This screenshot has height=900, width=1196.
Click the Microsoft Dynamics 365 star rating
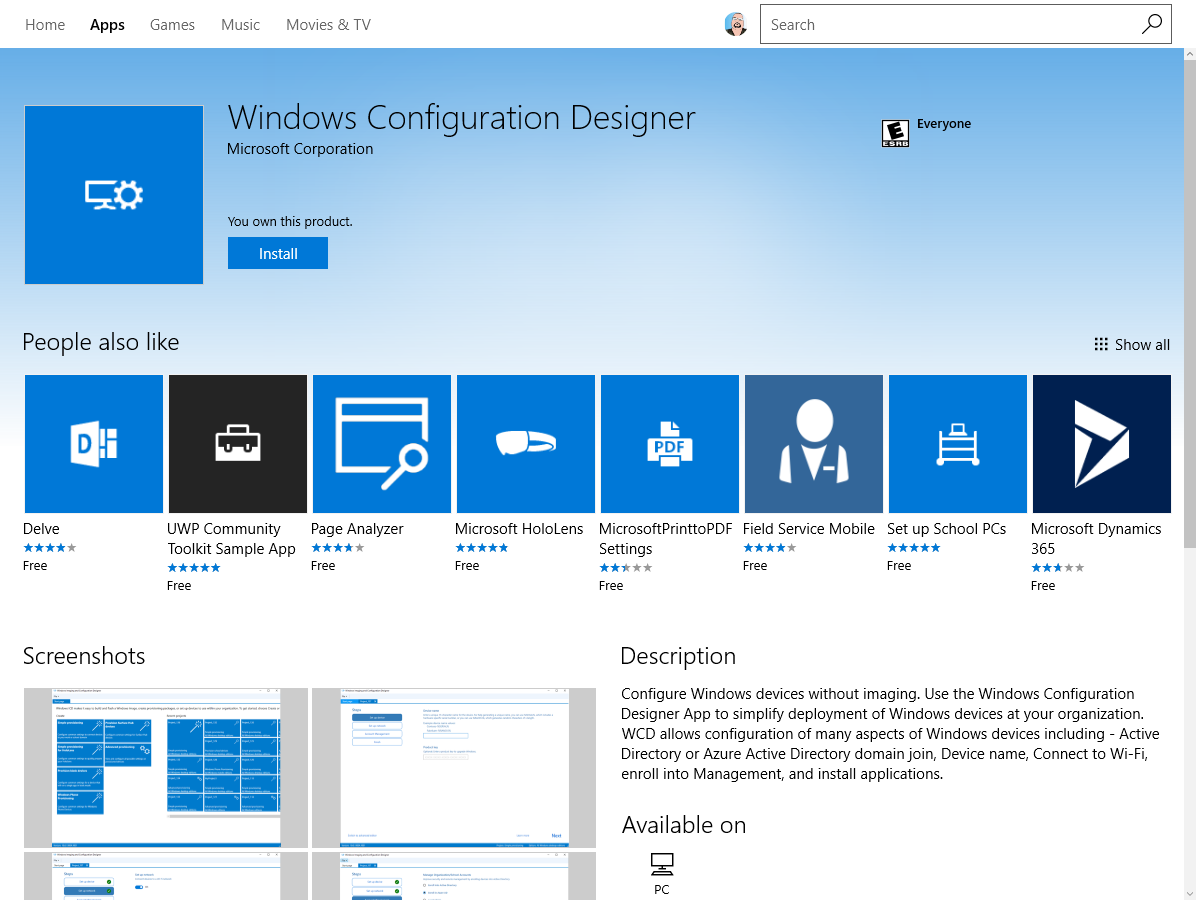[x=1057, y=567]
